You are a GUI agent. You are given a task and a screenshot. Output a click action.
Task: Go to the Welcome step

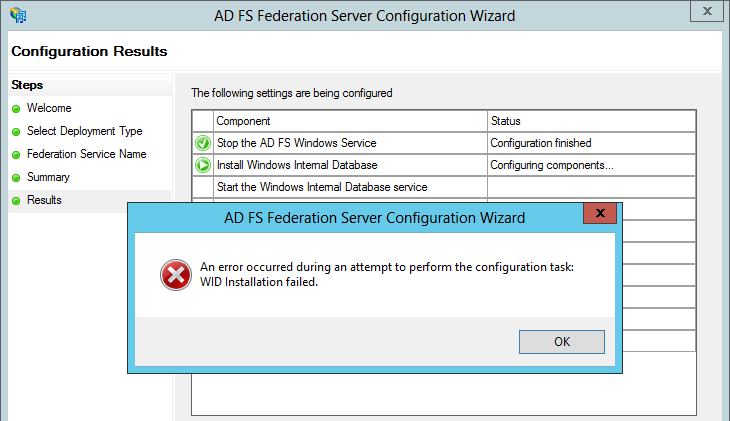(x=49, y=108)
